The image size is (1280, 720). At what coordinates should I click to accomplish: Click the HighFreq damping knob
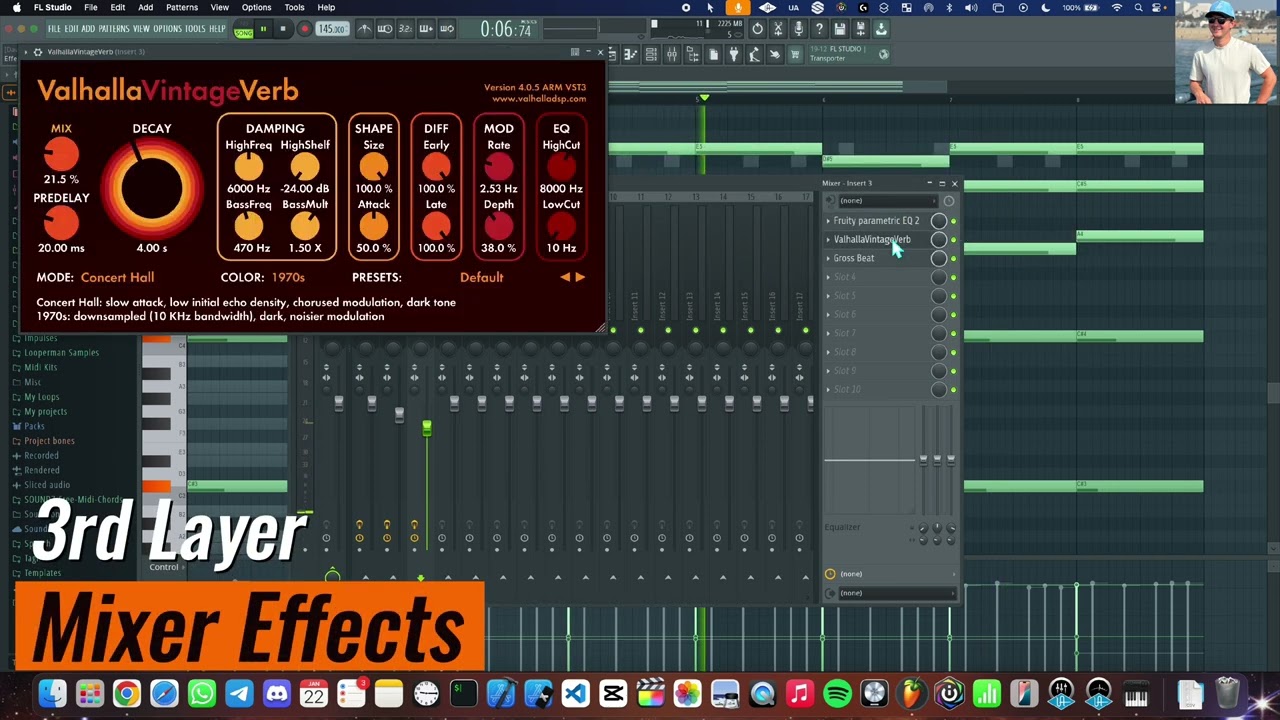(x=248, y=167)
